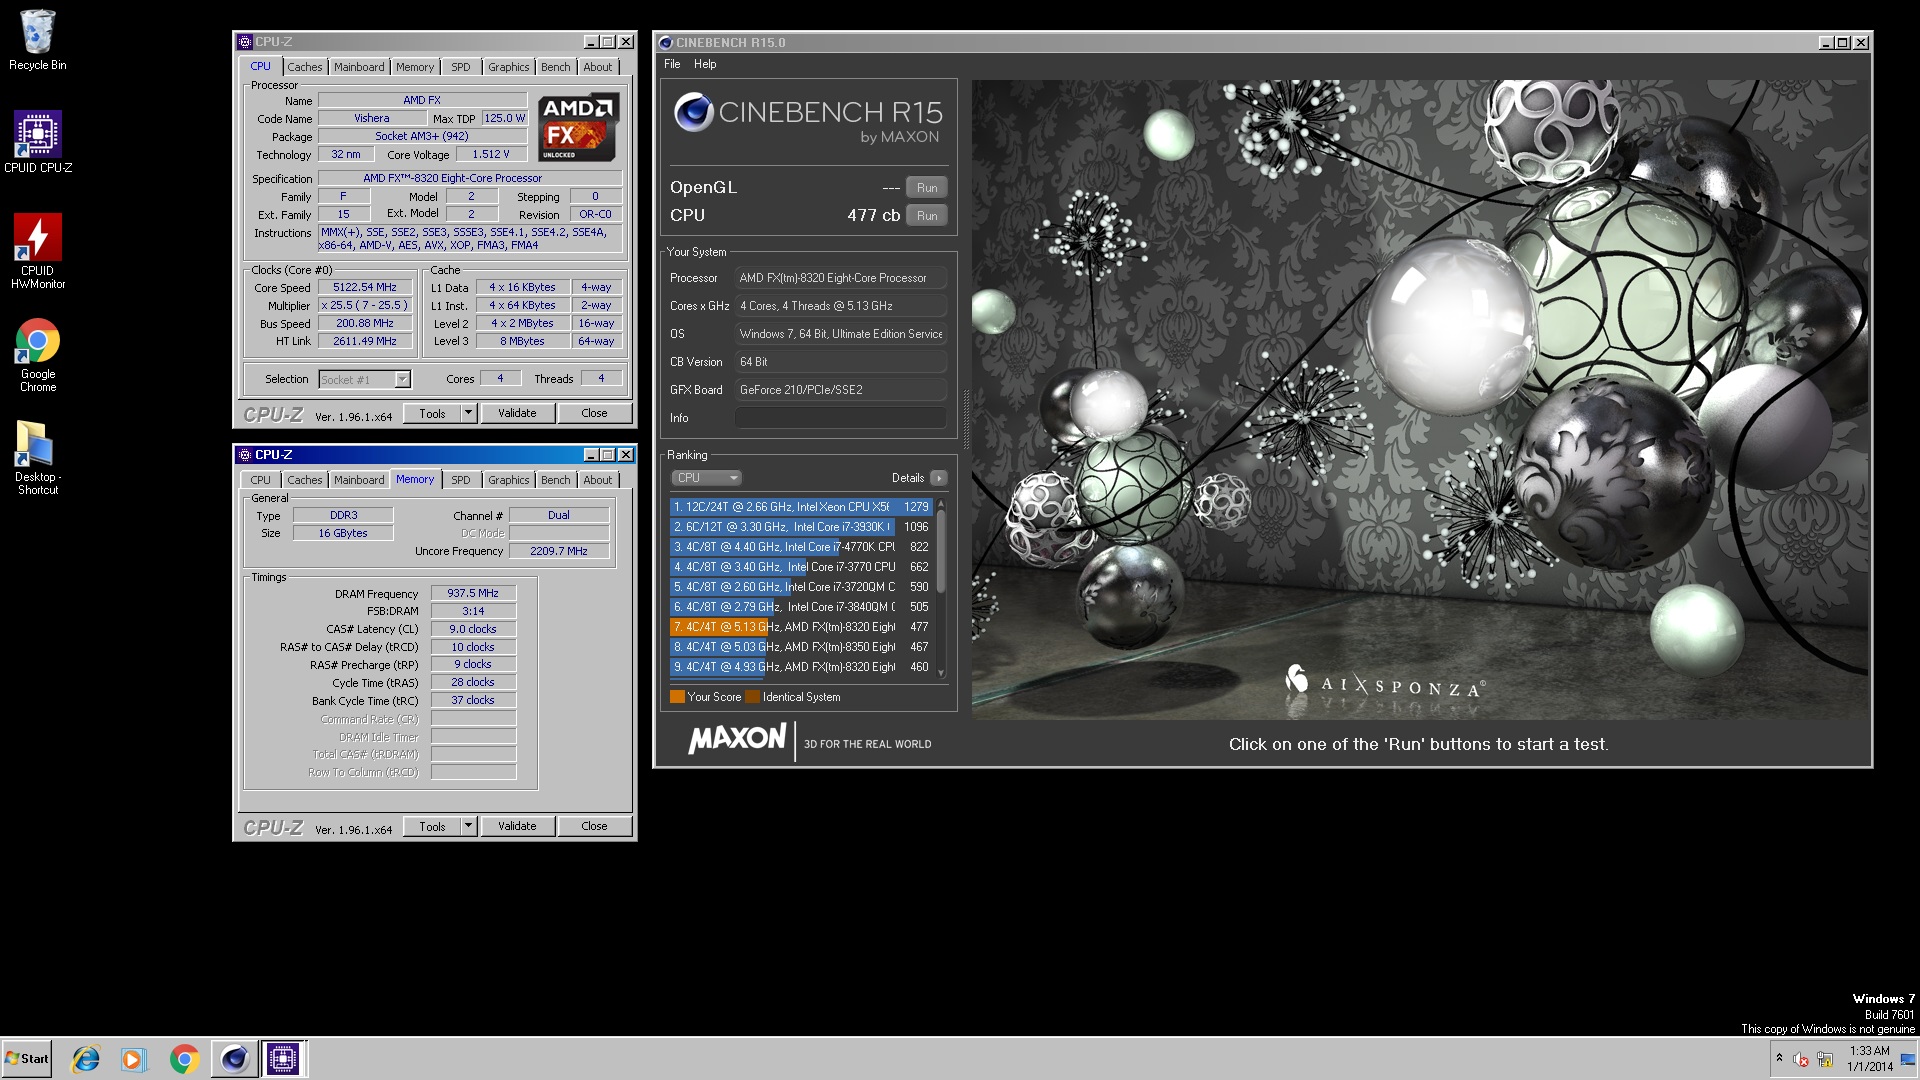Switch to the Cinebench taskbar icon
Image resolution: width=1920 pixels, height=1080 pixels.
click(234, 1059)
